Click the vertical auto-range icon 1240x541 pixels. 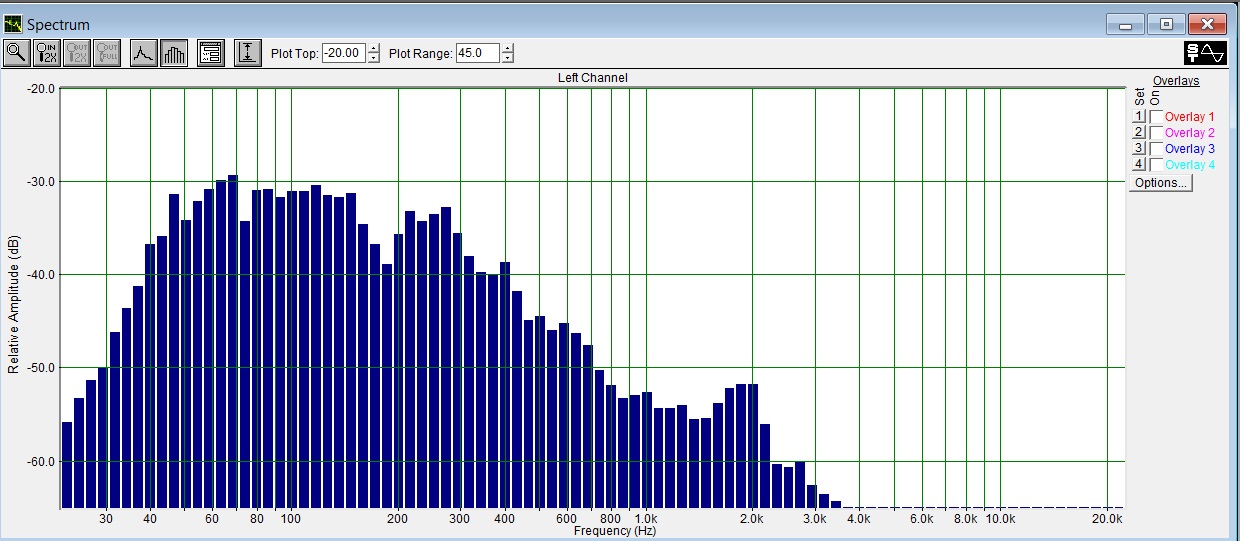[x=247, y=53]
